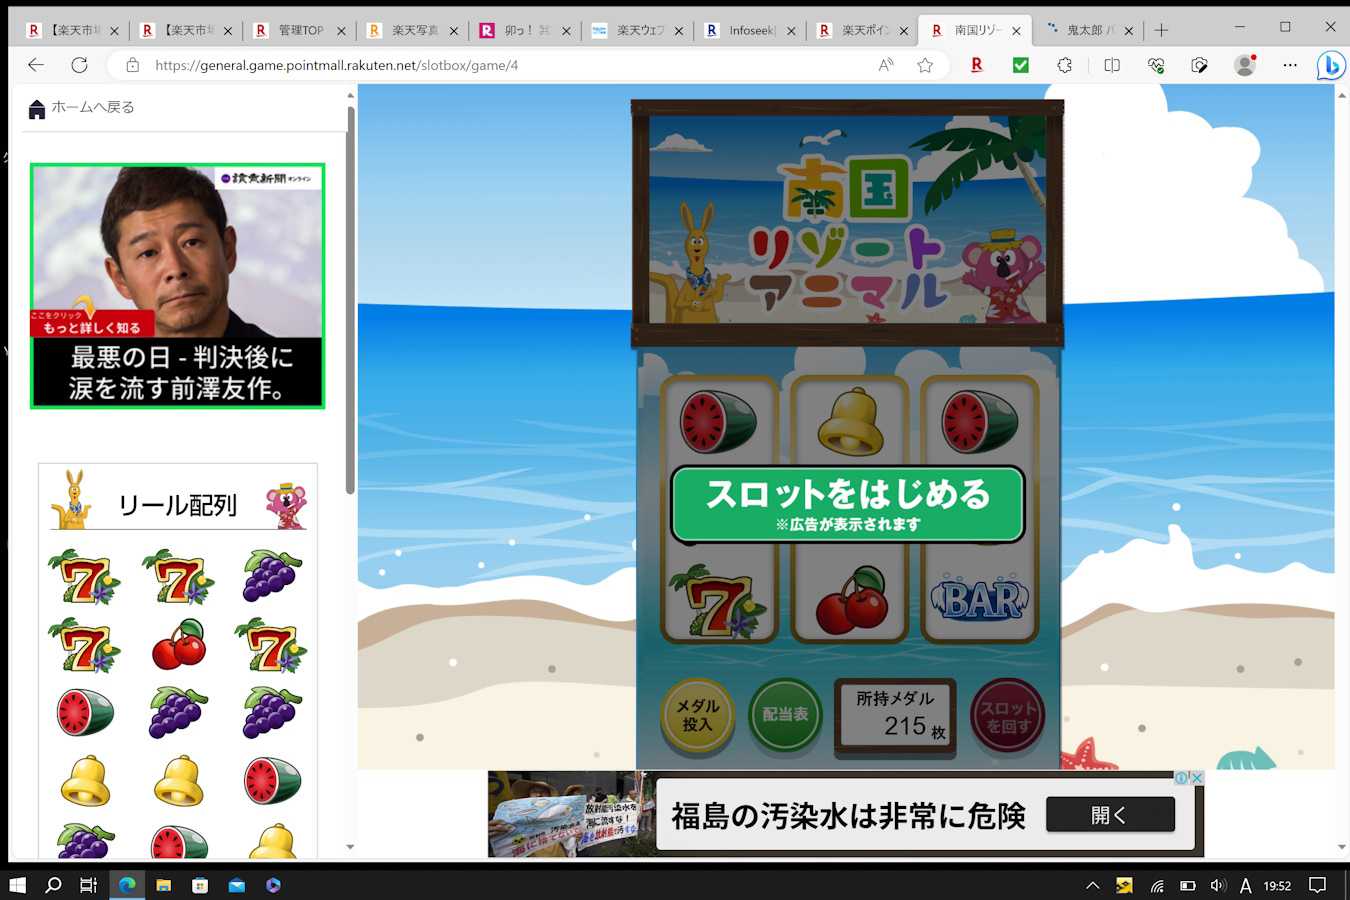Image resolution: width=1350 pixels, height=900 pixels.
Task: Open the notification center icon
Action: pyautogui.click(x=1318, y=885)
